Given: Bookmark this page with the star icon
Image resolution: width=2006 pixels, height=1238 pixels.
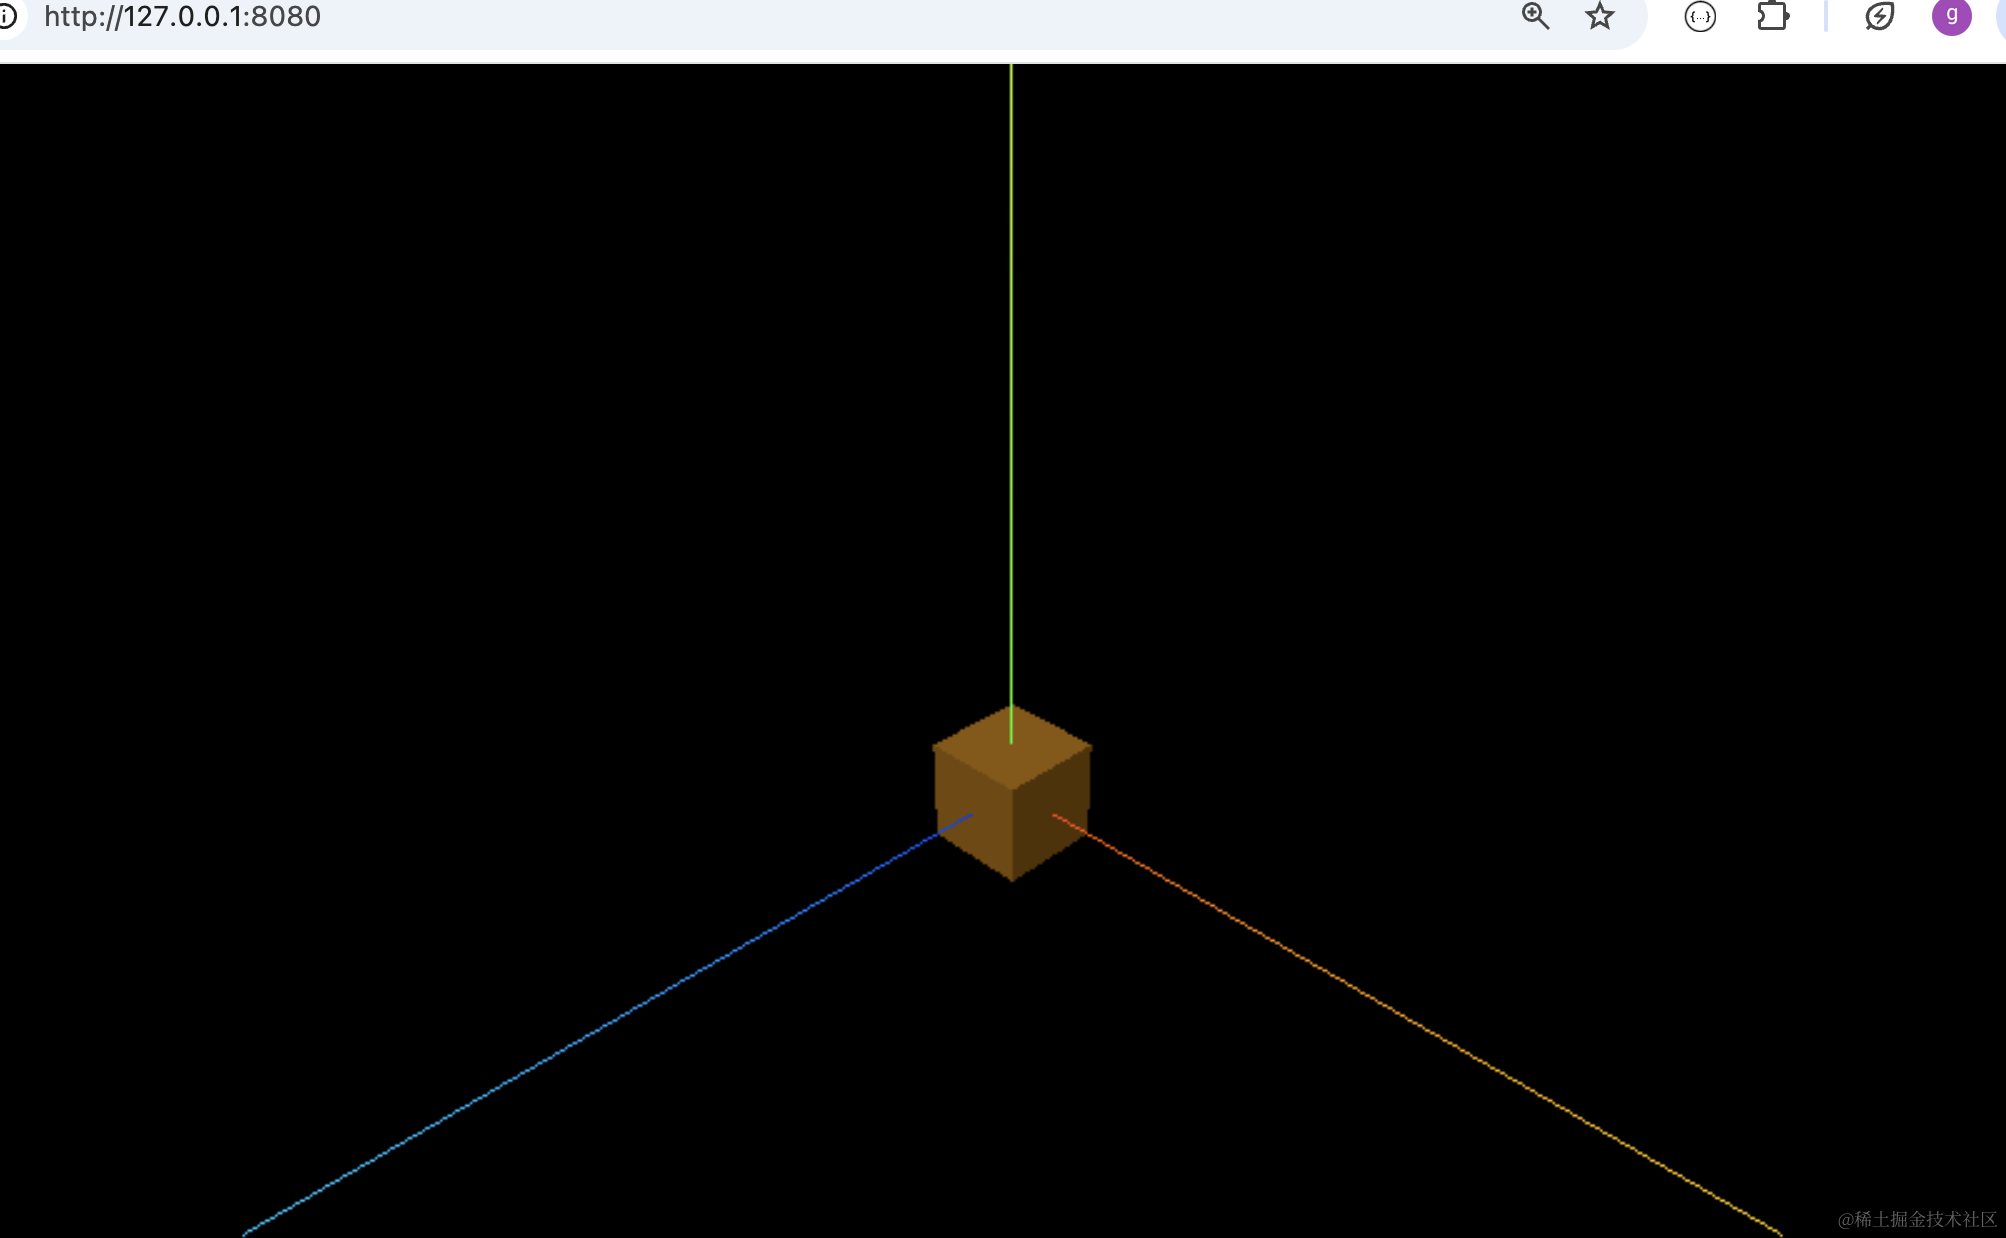Looking at the screenshot, I should coord(1600,16).
